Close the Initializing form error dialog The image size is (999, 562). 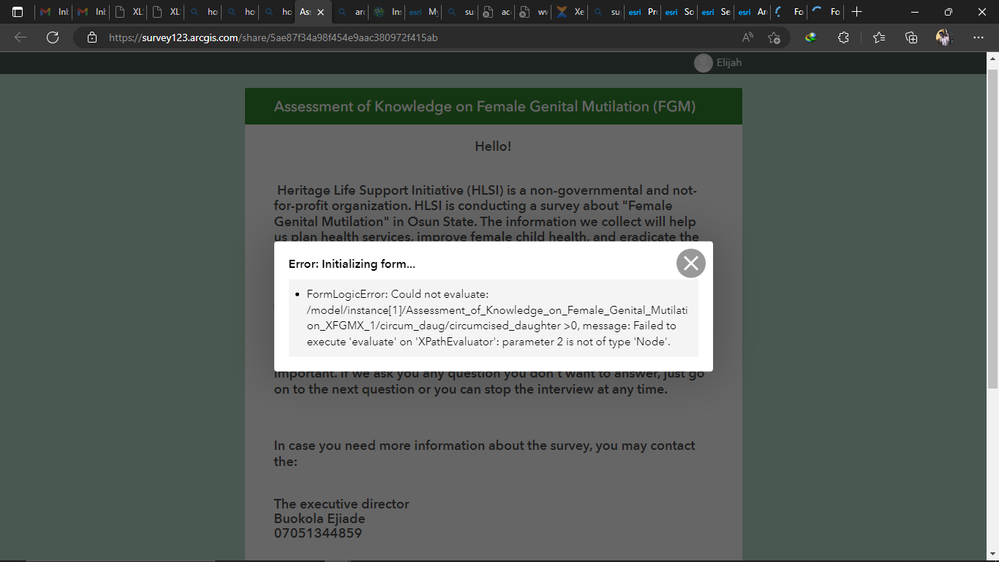pos(691,263)
